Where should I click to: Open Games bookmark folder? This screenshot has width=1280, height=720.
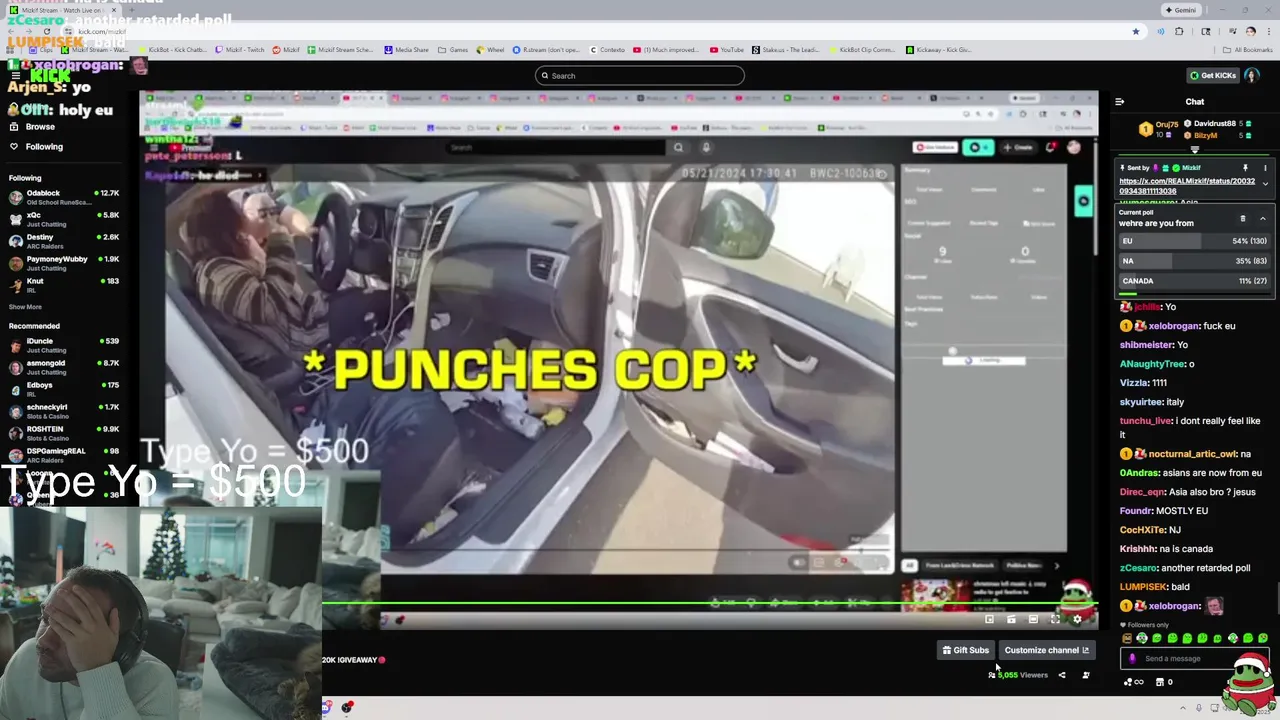pos(453,50)
